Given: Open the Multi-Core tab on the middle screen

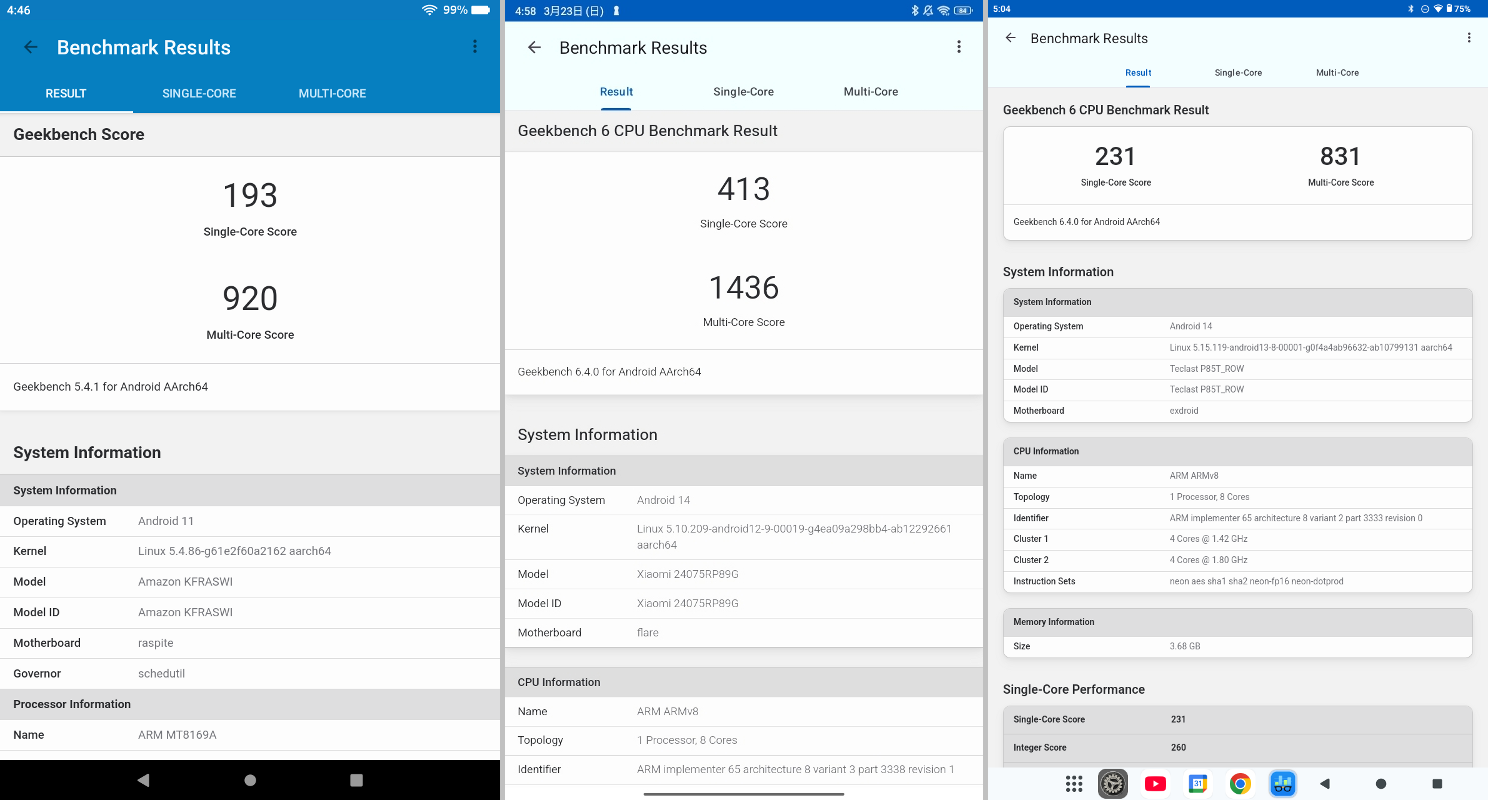Looking at the screenshot, I should click(x=870, y=91).
